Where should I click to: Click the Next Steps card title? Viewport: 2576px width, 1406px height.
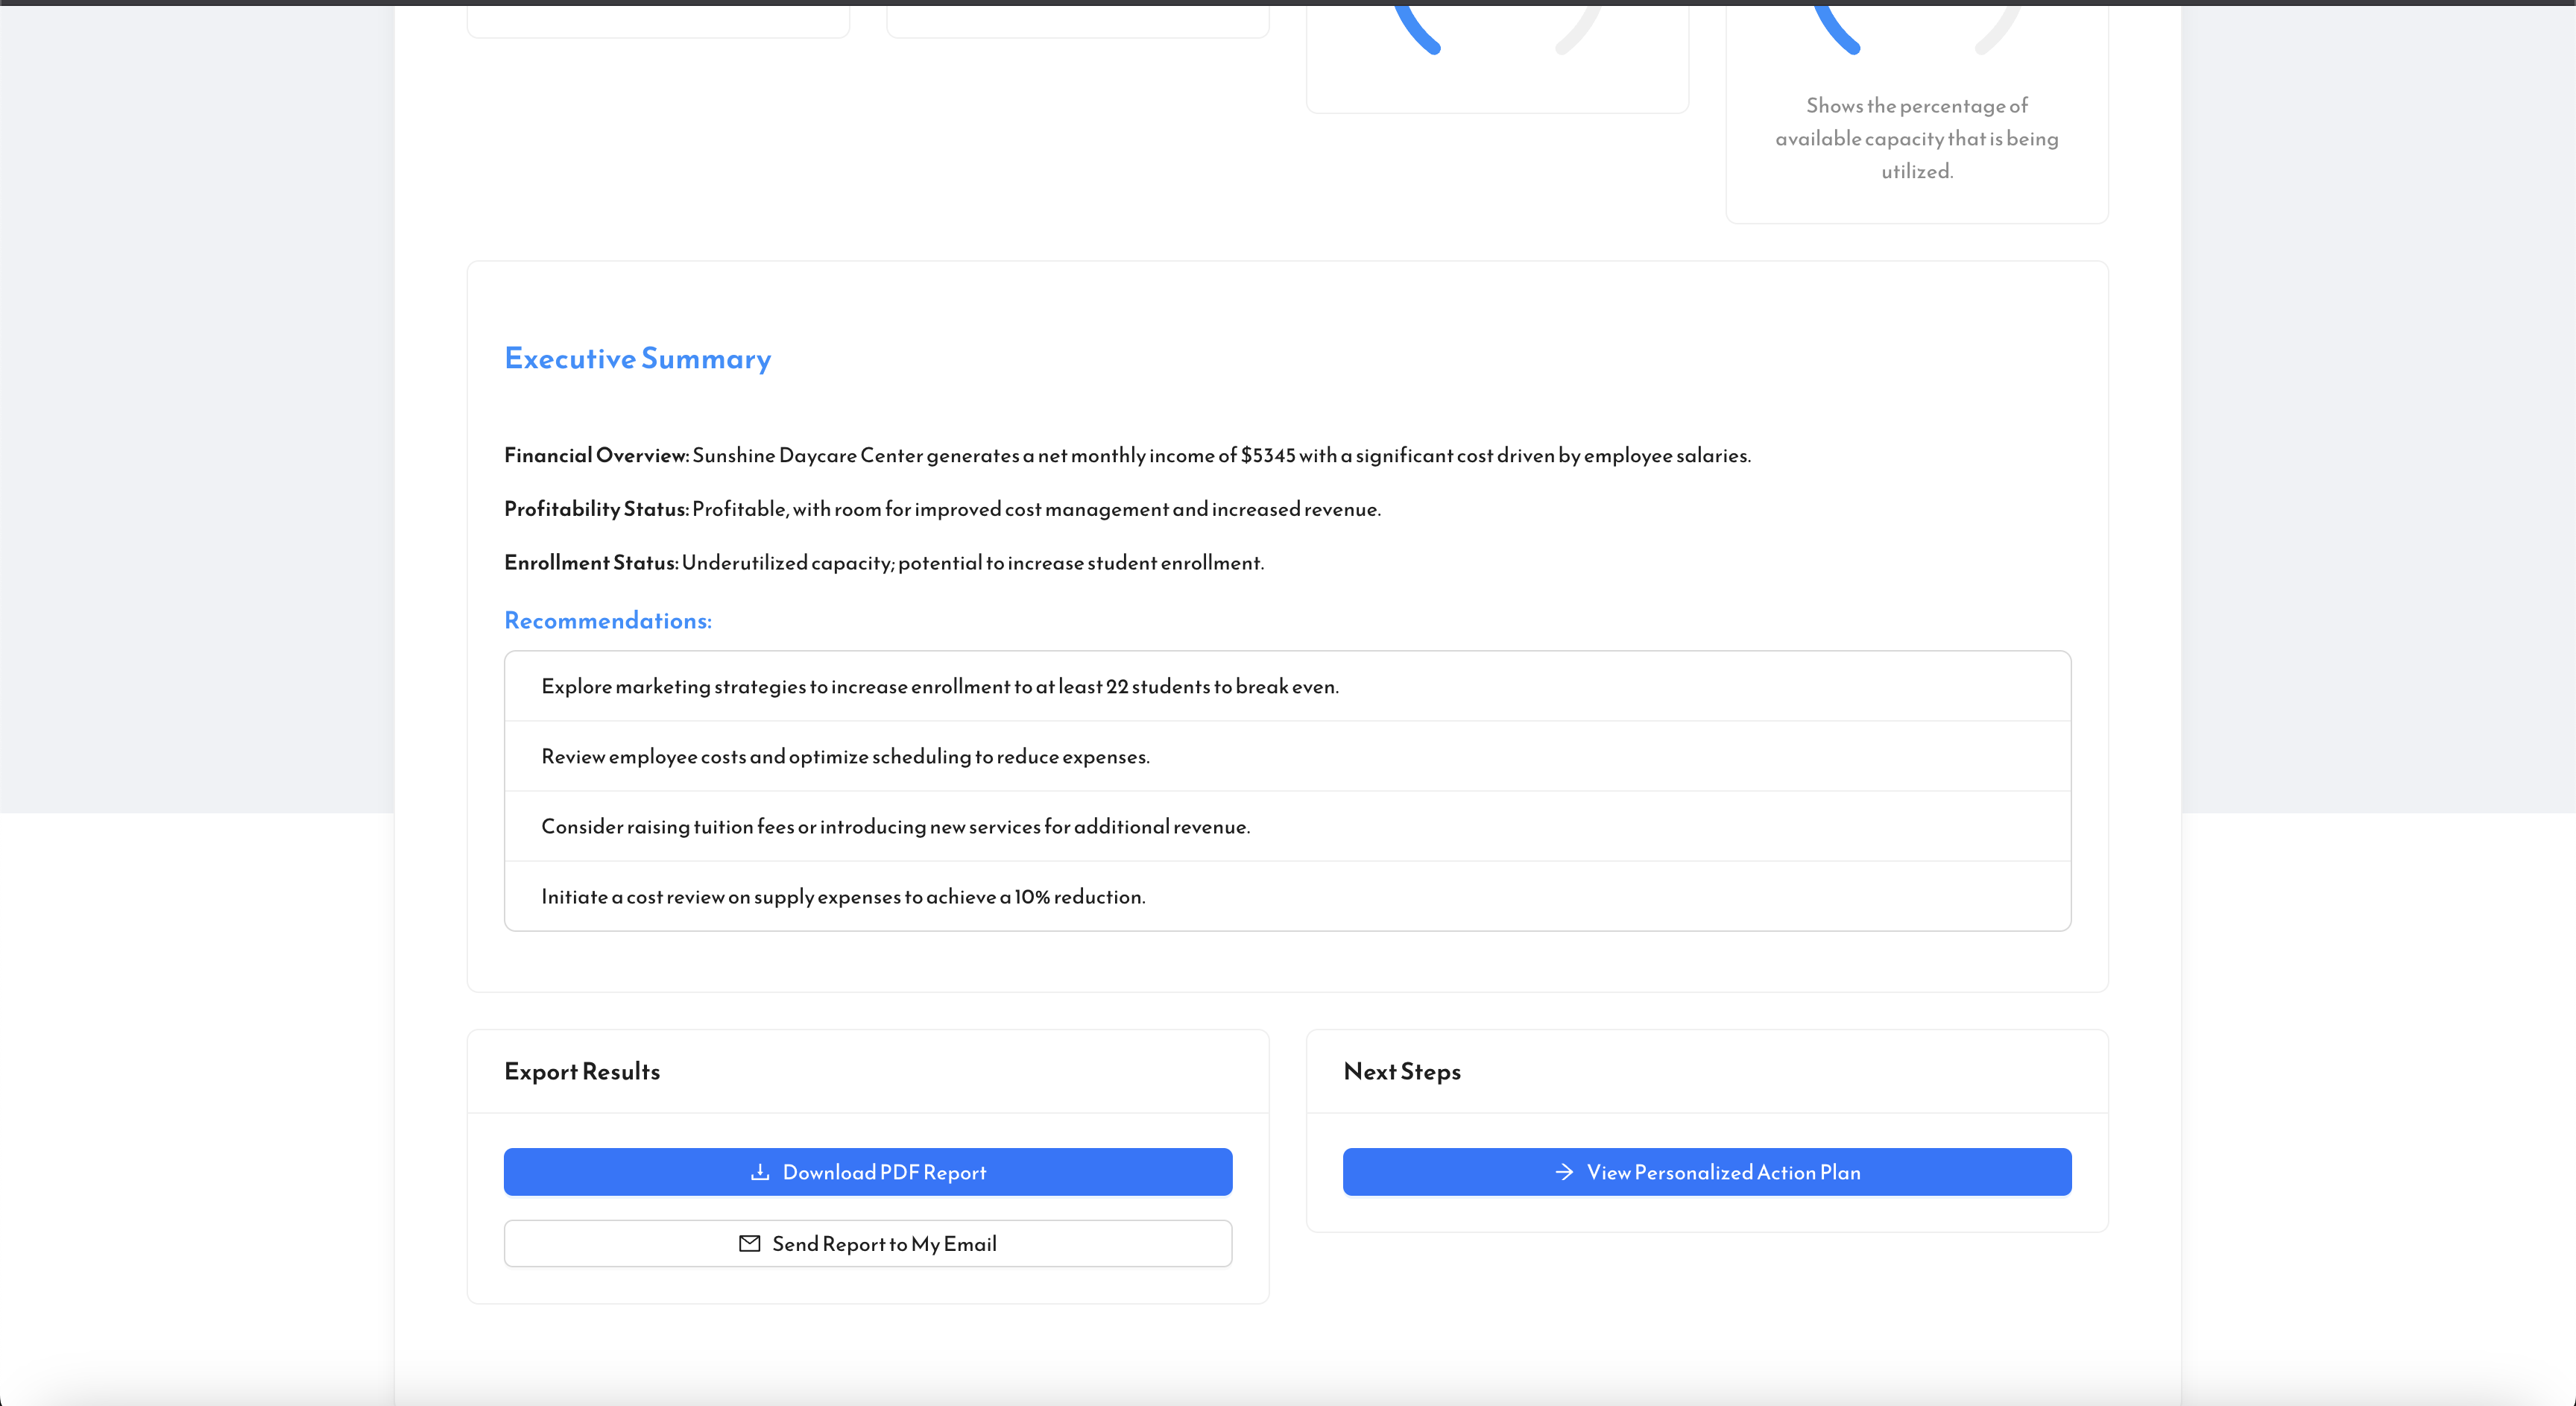[x=1402, y=1071]
